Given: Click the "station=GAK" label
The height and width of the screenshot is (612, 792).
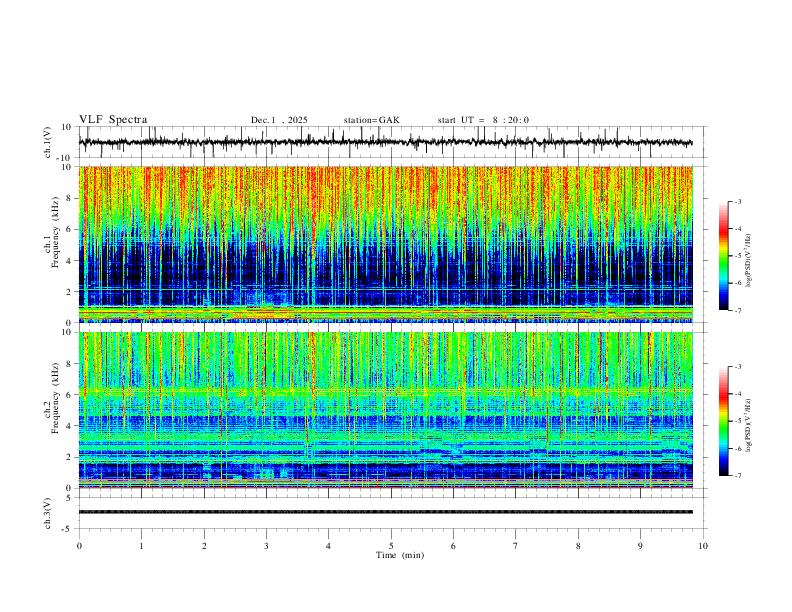Looking at the screenshot, I should pos(371,120).
